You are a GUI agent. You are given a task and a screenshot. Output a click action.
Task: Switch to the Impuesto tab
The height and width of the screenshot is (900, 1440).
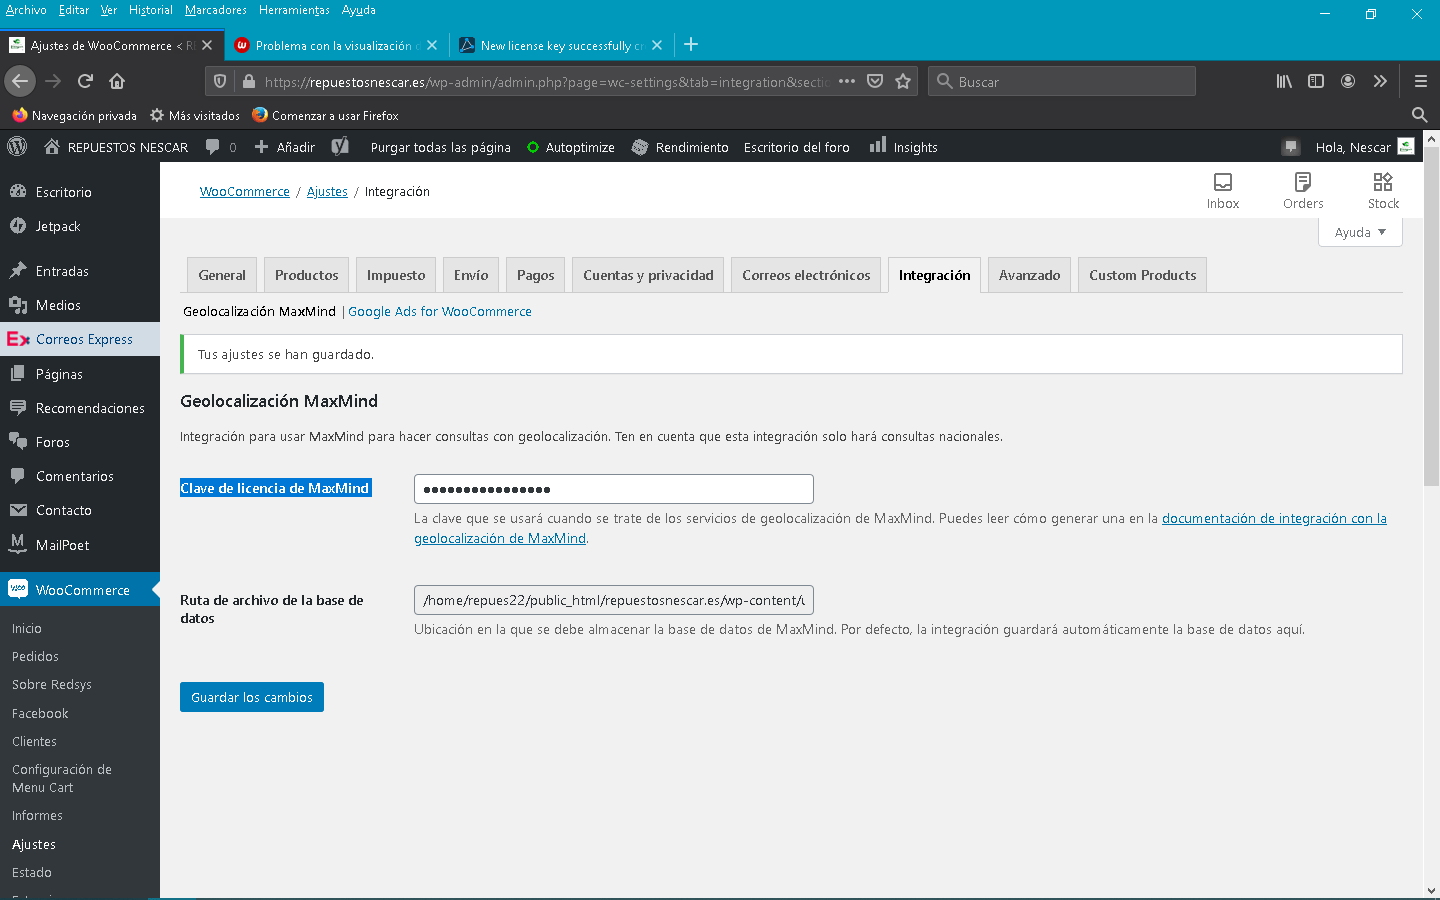[x=396, y=275]
